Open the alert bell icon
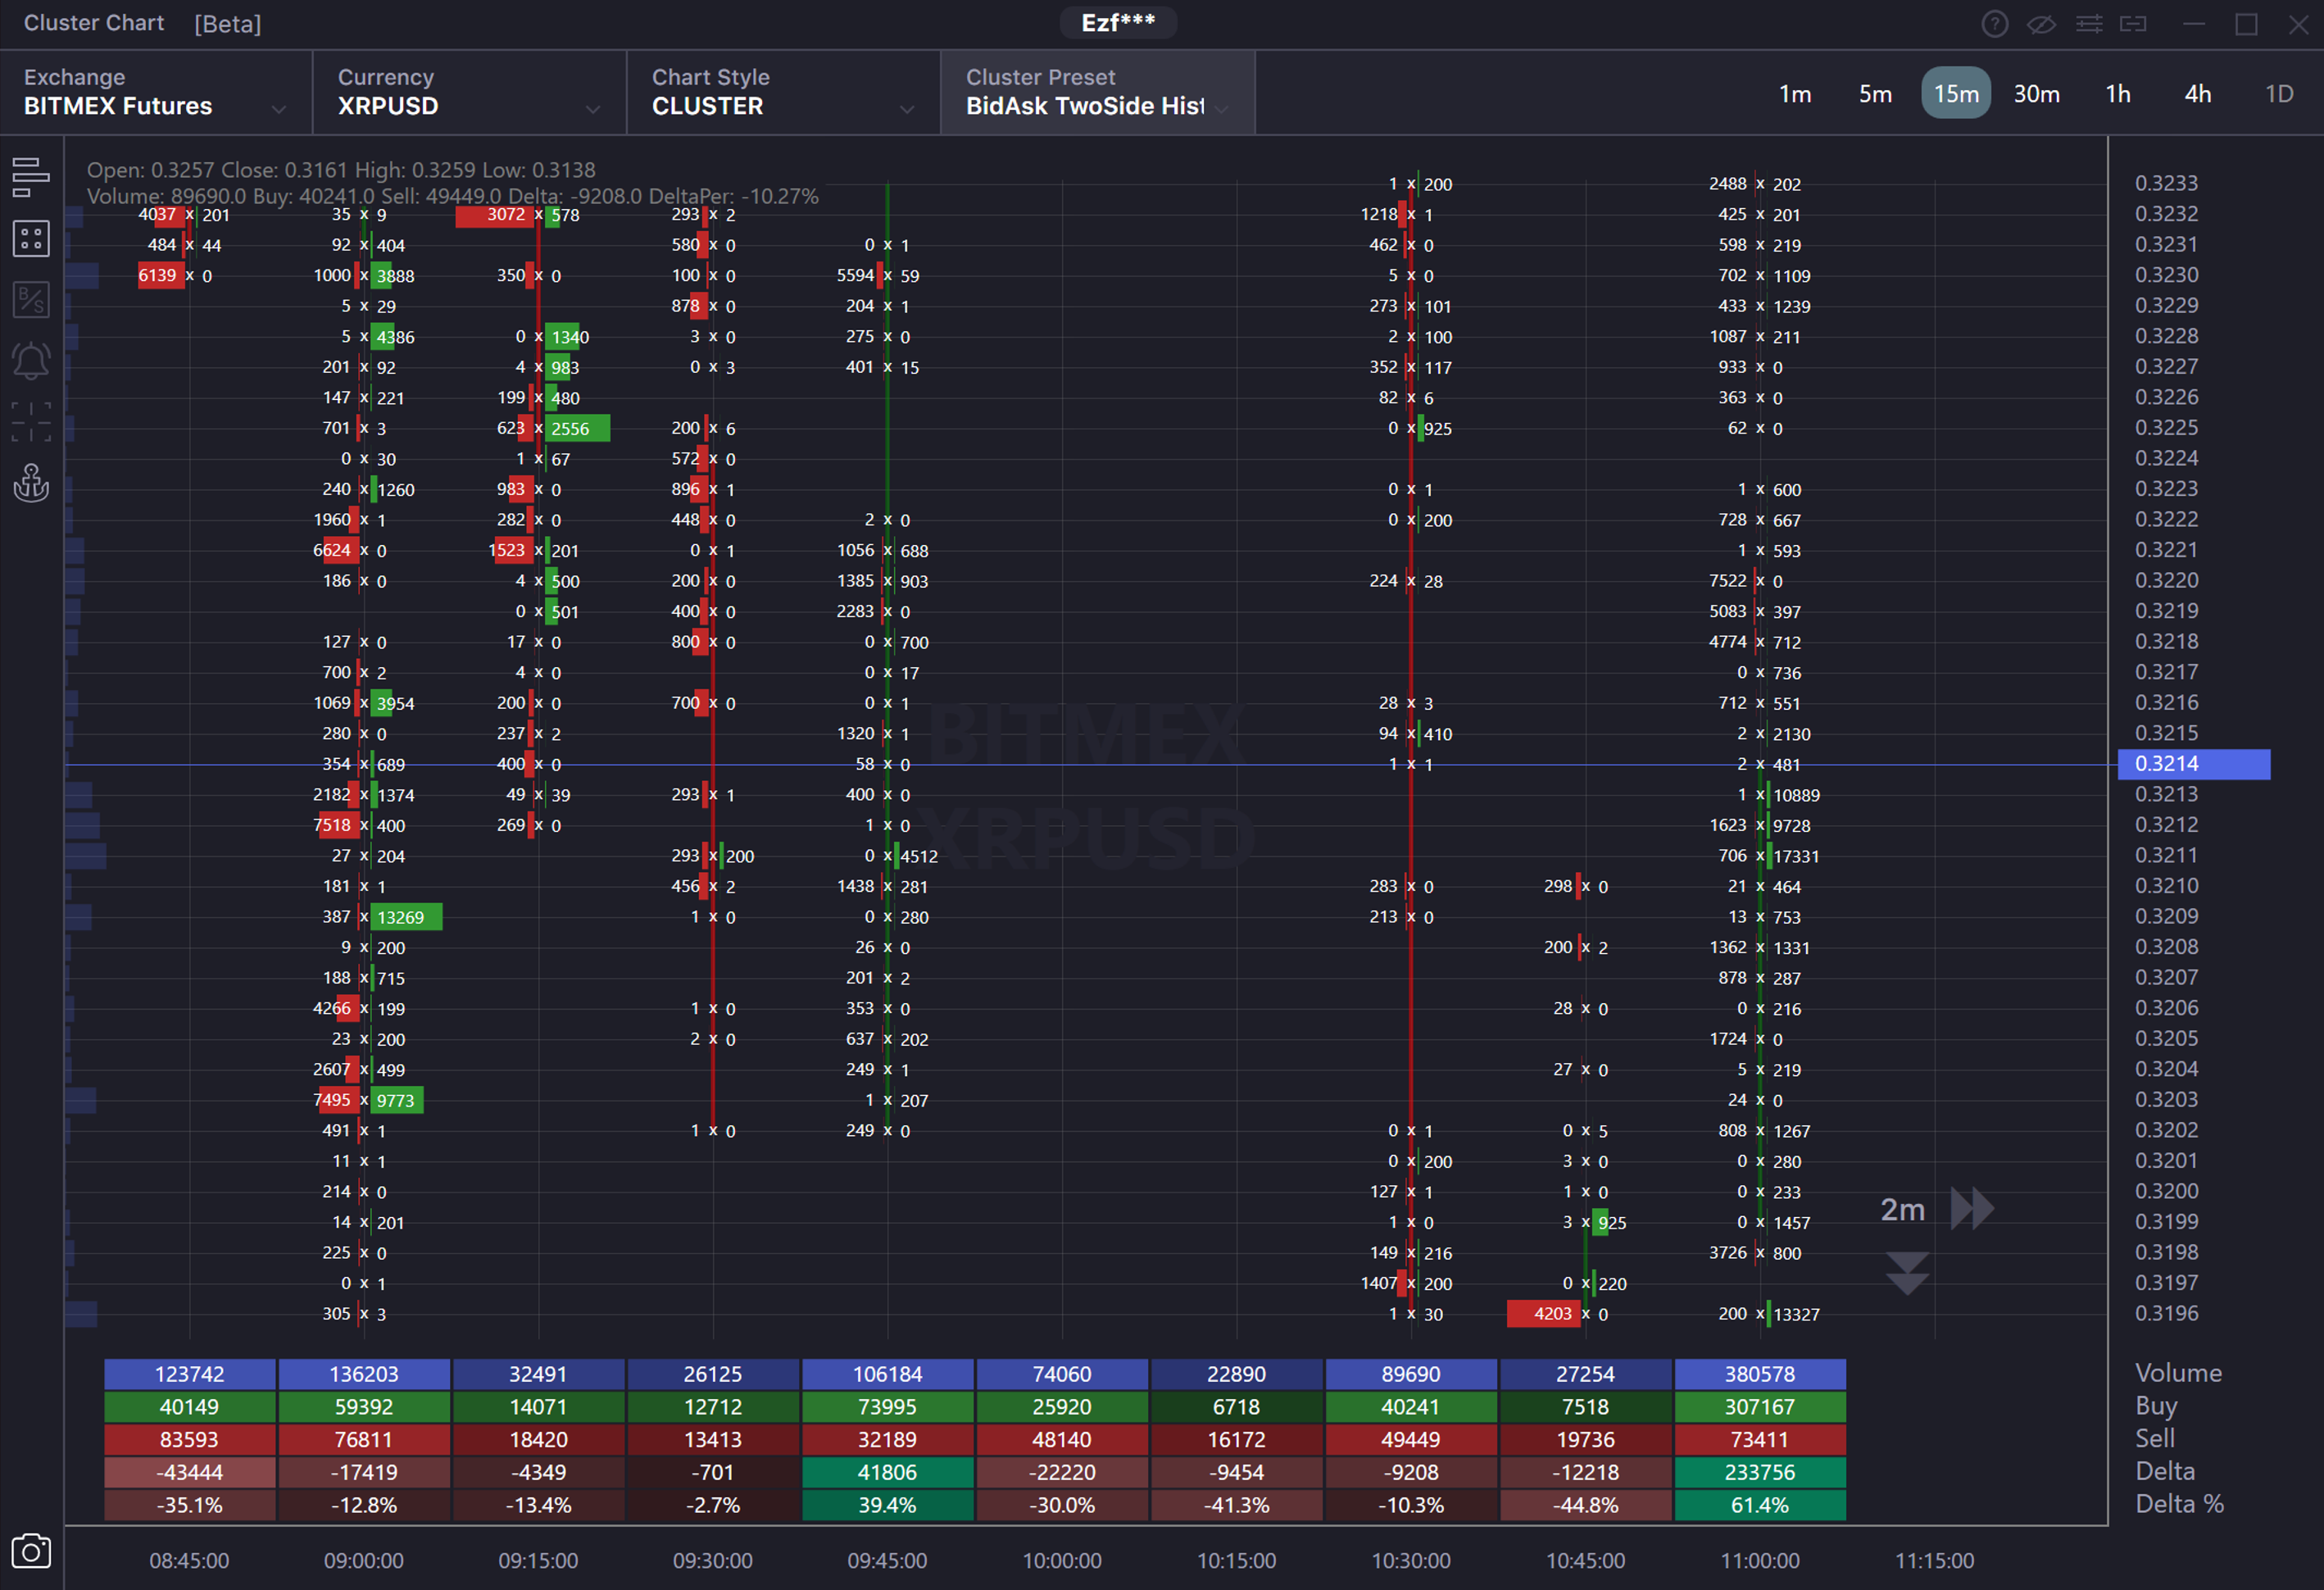This screenshot has height=1590, width=2324. (x=30, y=361)
